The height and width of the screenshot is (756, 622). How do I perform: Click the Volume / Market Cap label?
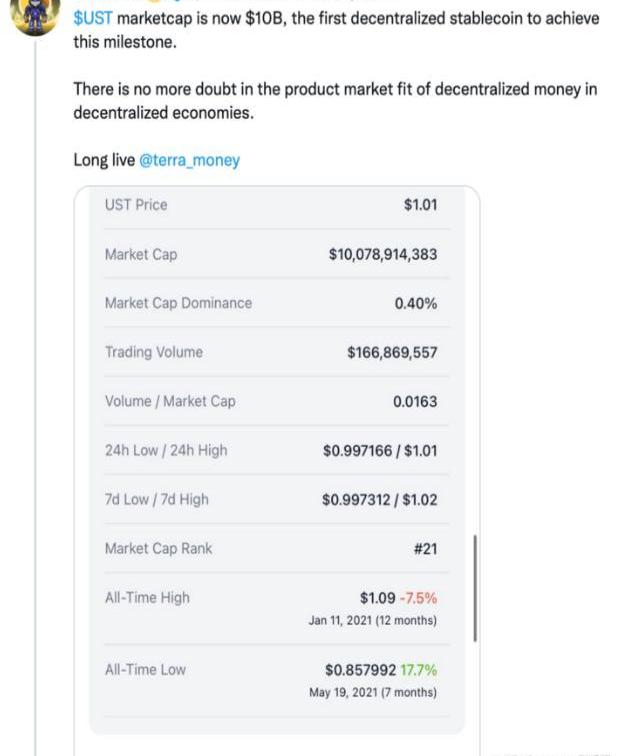tap(170, 401)
